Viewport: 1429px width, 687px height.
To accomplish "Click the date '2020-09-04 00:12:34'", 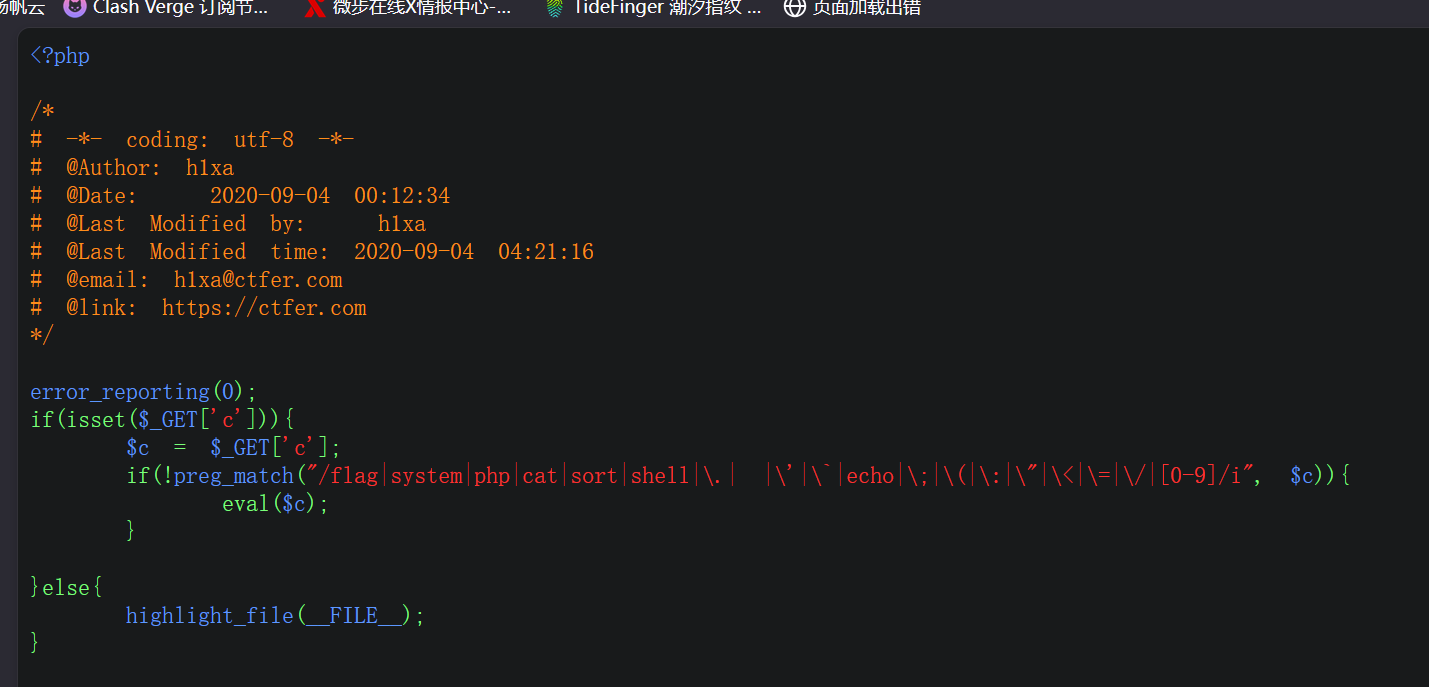I will 330,196.
